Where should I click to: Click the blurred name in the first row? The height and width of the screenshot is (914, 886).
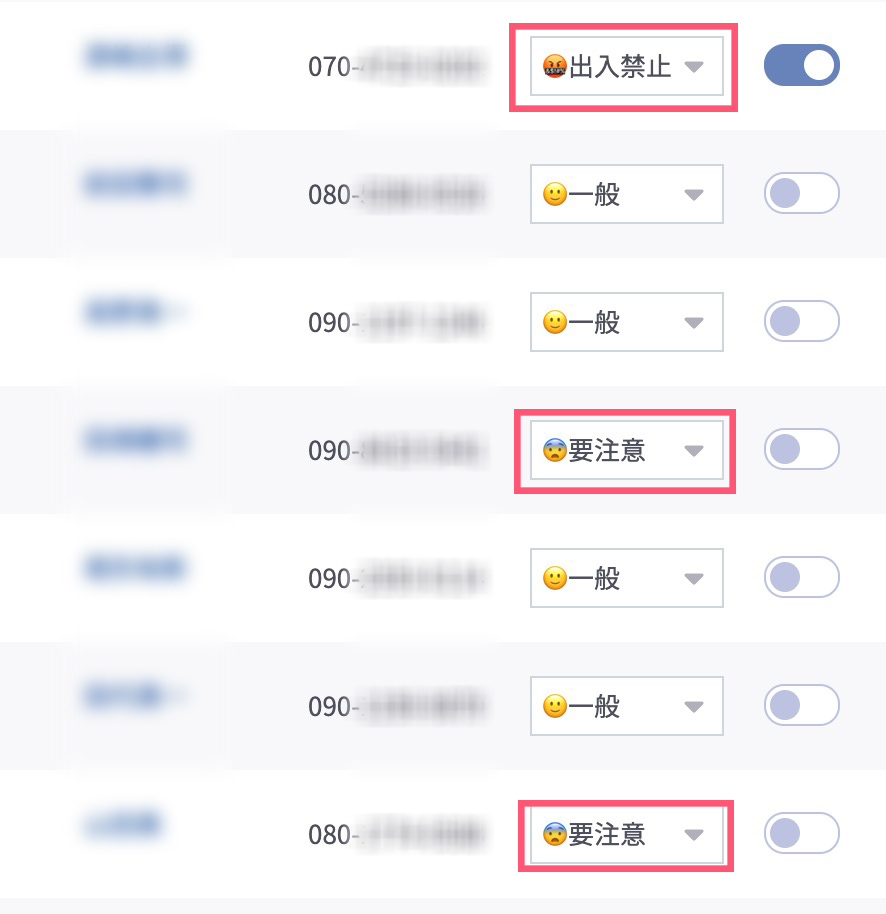135,56
